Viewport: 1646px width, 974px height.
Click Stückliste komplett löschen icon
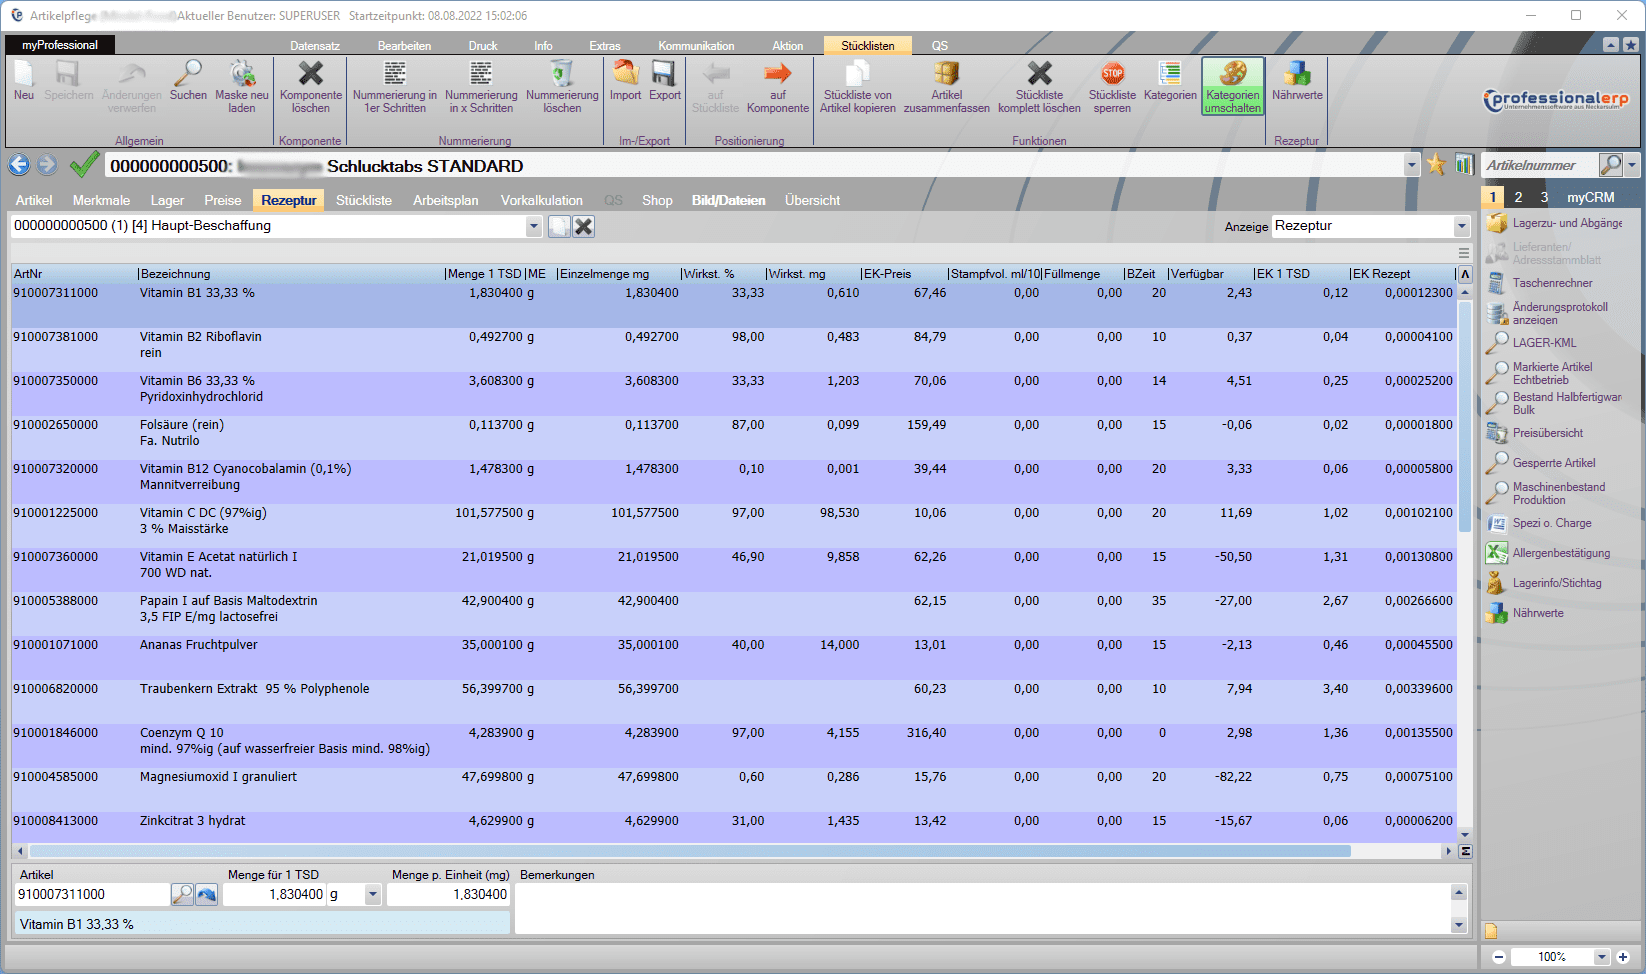(1040, 74)
